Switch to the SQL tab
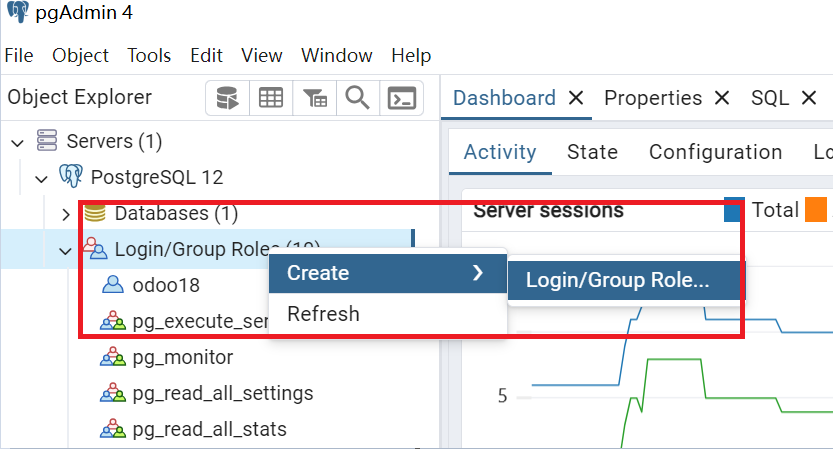Image resolution: width=833 pixels, height=449 pixels. point(770,98)
